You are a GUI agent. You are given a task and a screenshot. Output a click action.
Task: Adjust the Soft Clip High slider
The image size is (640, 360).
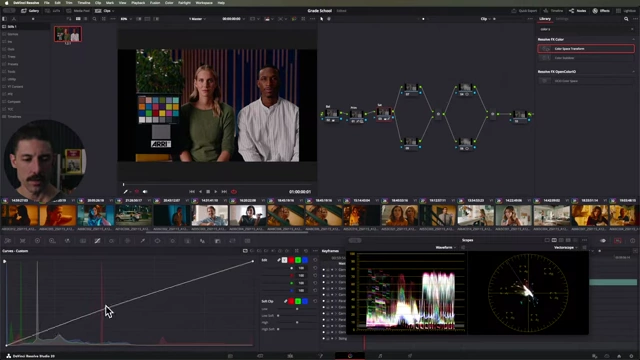click(297, 322)
